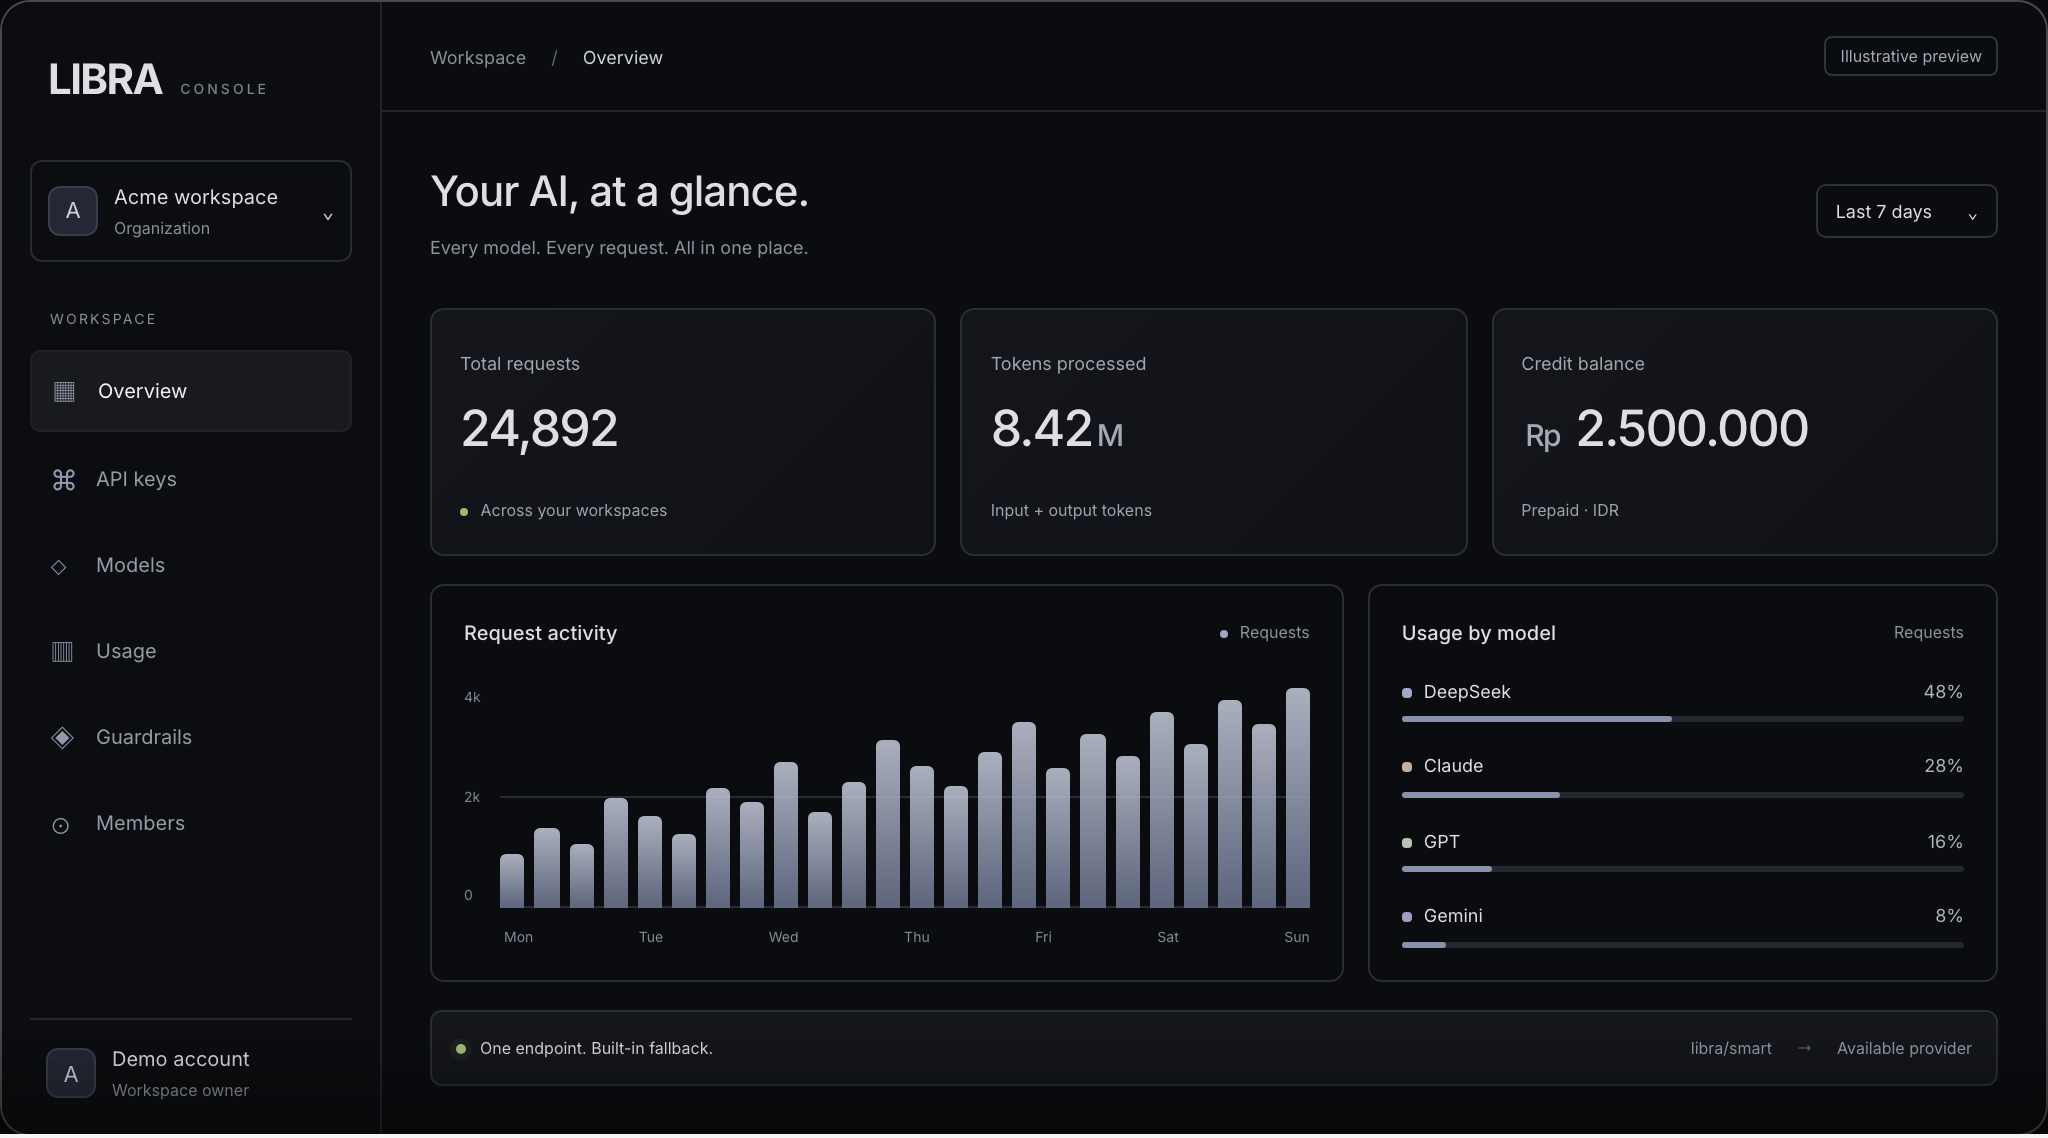This screenshot has height=1138, width=2048.
Task: Click the LIBRA logo
Action: (105, 79)
